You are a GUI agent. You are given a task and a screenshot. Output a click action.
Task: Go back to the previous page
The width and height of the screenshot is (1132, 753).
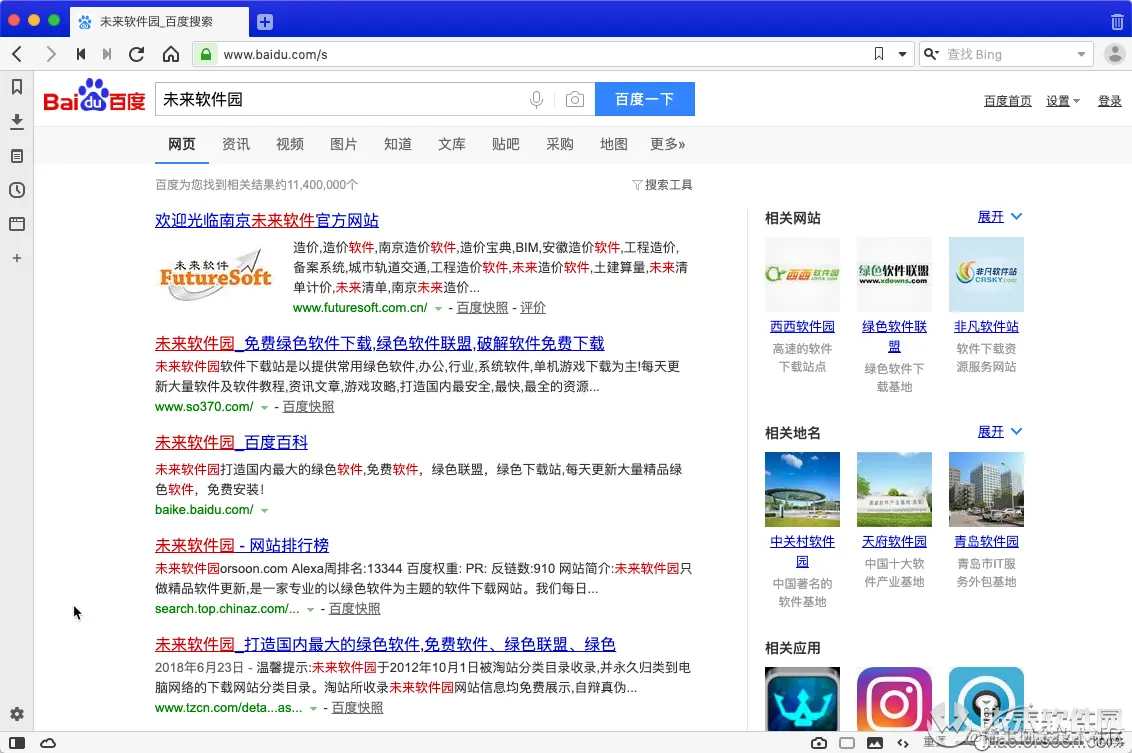(17, 54)
